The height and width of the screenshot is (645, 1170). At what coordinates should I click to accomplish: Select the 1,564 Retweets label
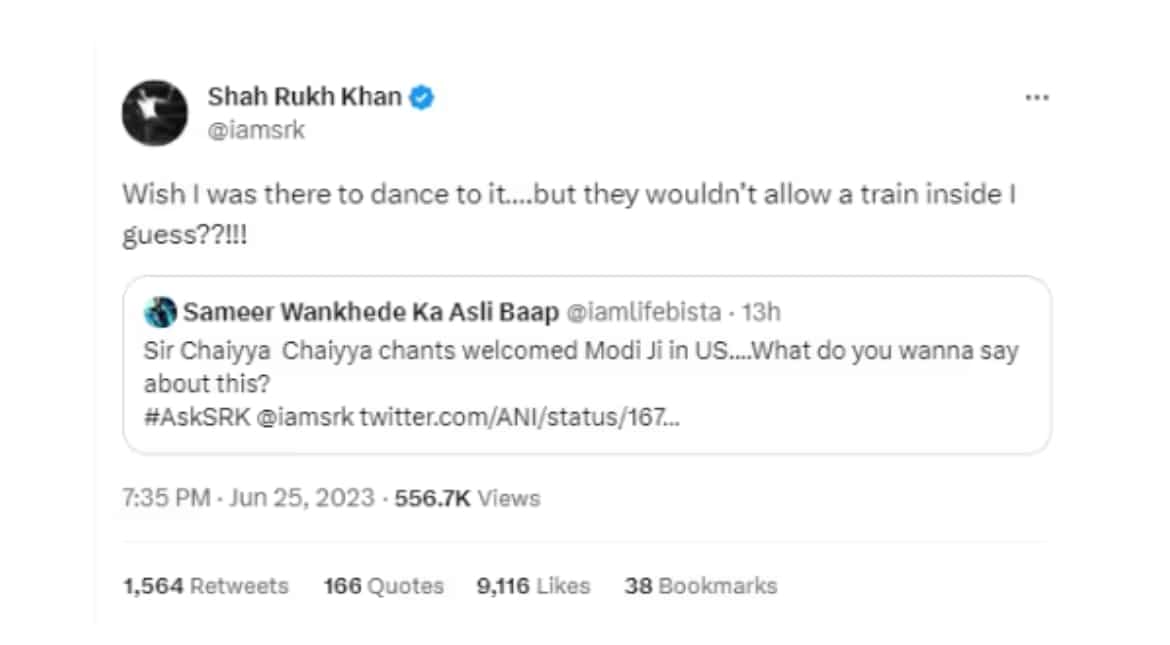(205, 586)
